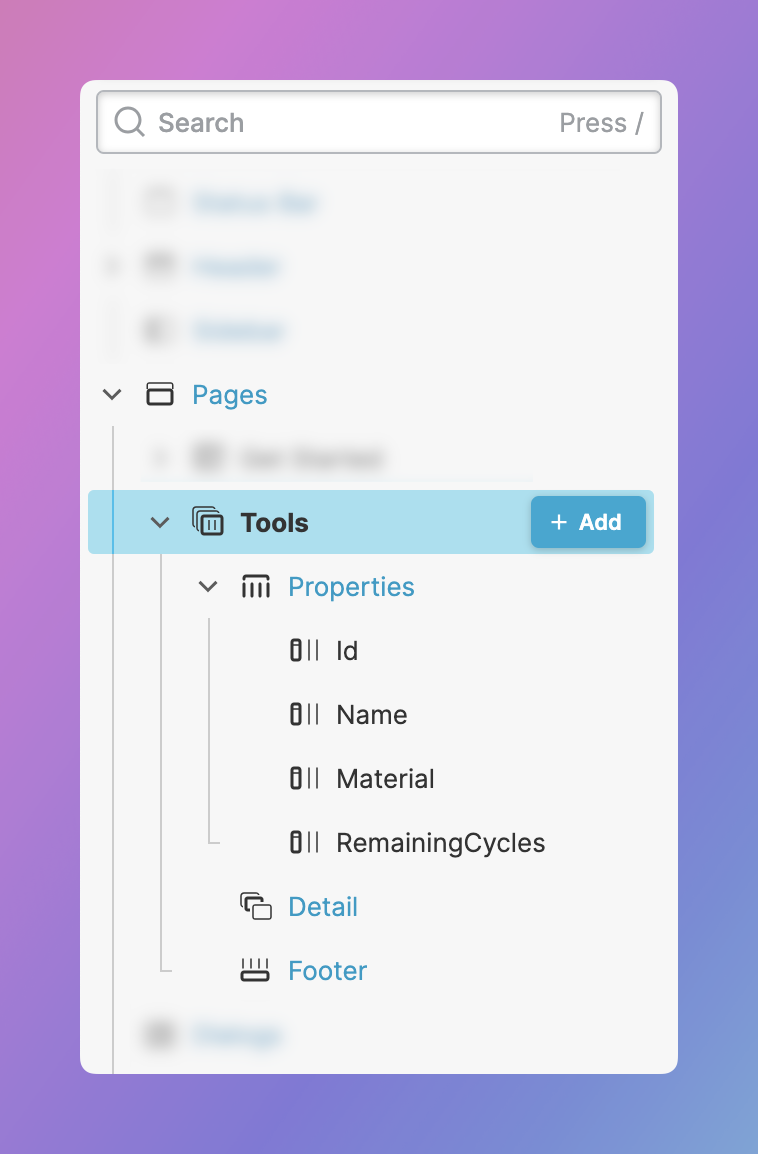Click the RemainingCycles property icon
Image resolution: width=758 pixels, height=1154 pixels.
pyautogui.click(x=305, y=843)
